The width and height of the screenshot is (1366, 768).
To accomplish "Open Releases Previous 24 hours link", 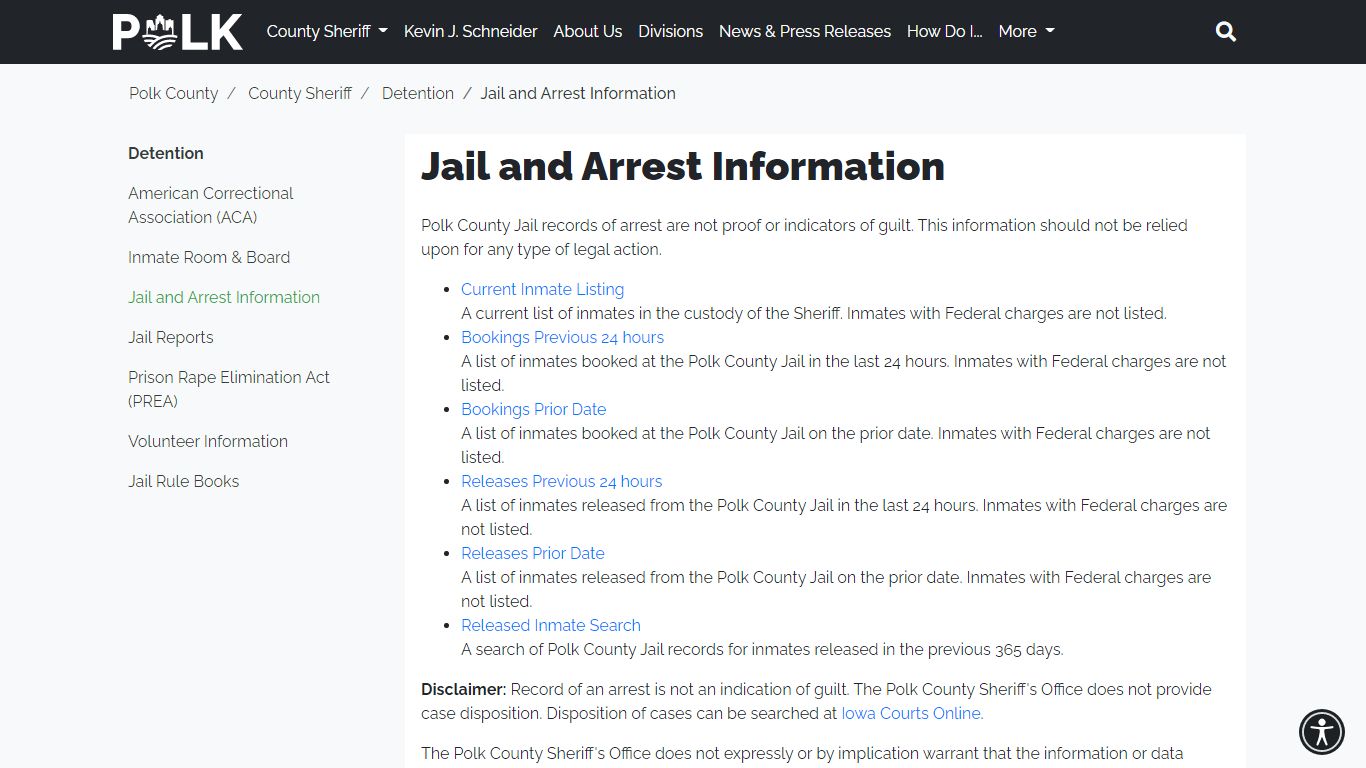I will pos(562,481).
